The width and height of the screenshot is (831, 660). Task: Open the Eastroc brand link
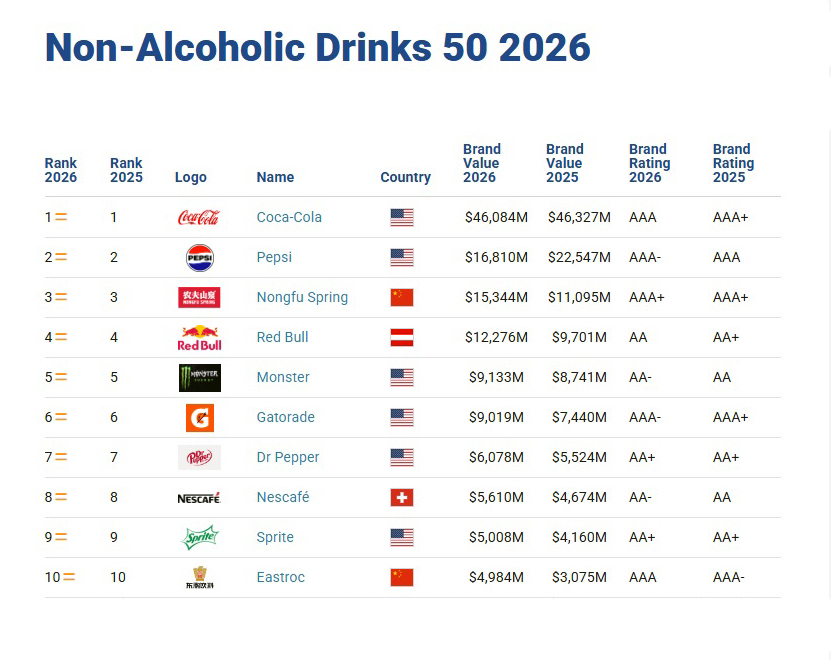click(281, 577)
